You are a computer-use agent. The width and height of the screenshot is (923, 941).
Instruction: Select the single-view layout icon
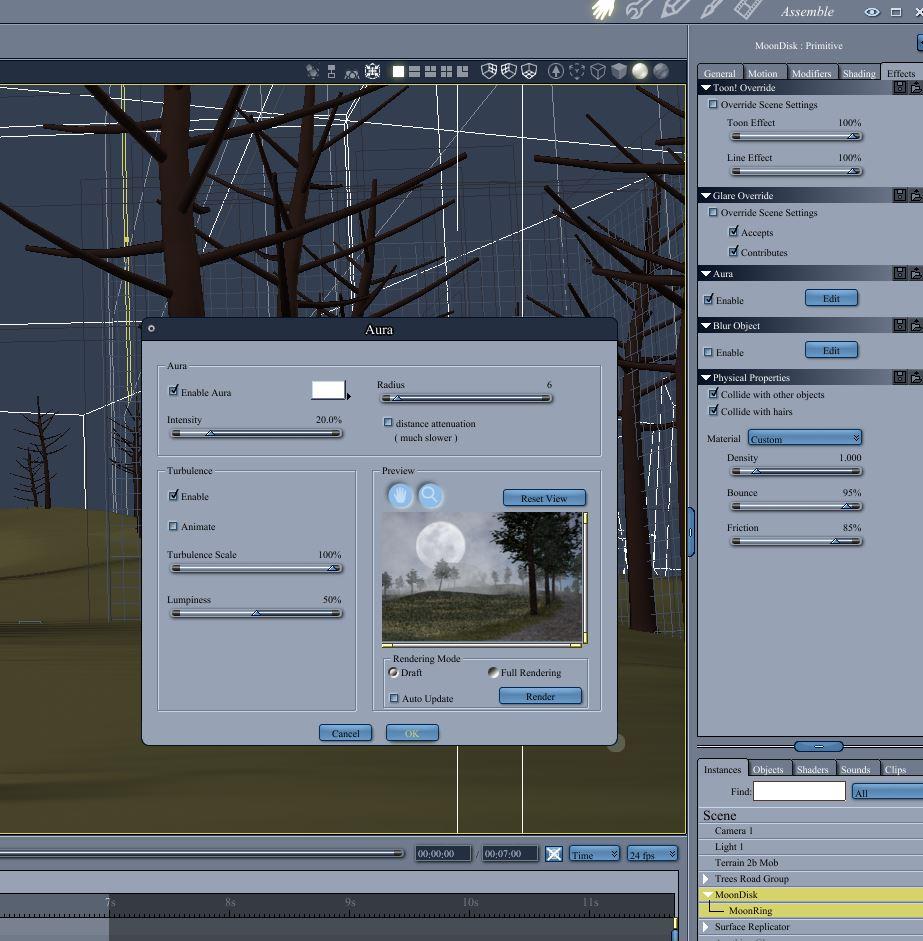[398, 71]
